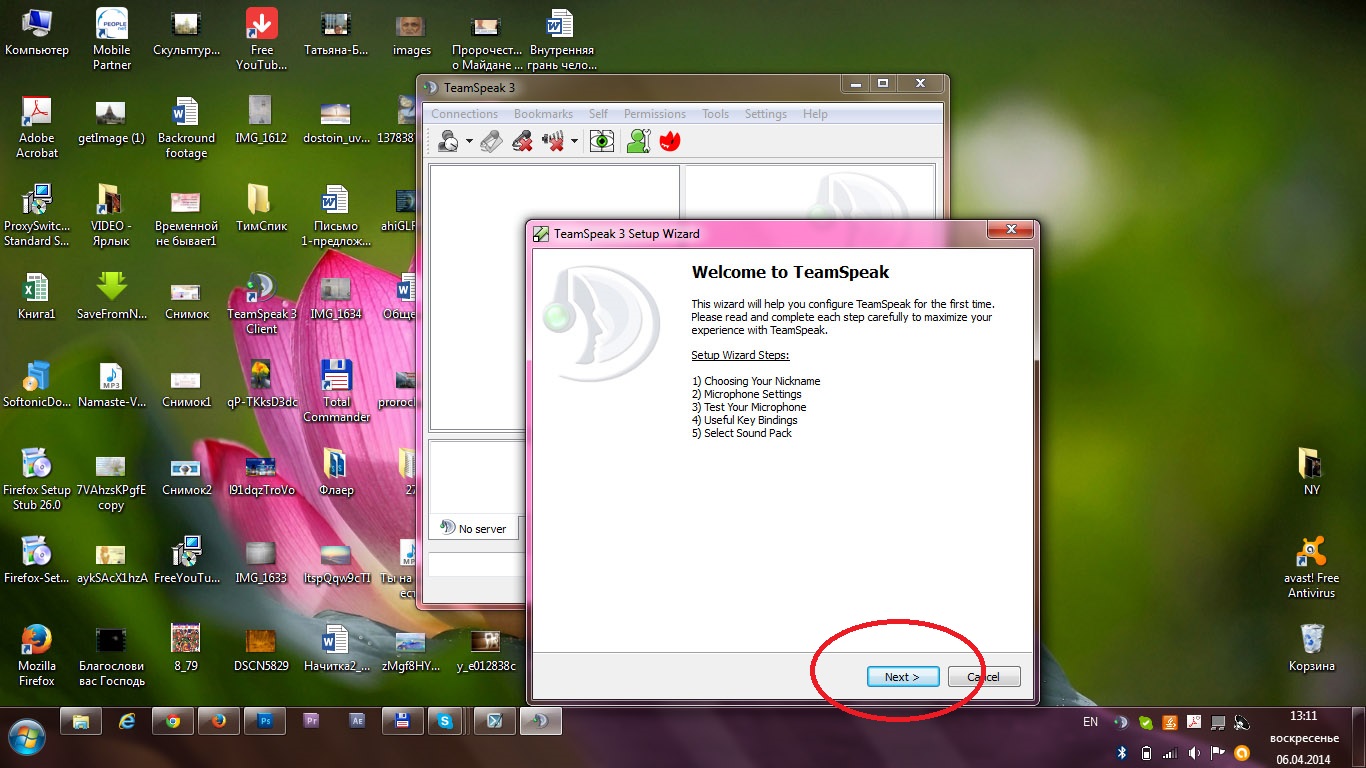Click the set away status toolbar icon

449,141
